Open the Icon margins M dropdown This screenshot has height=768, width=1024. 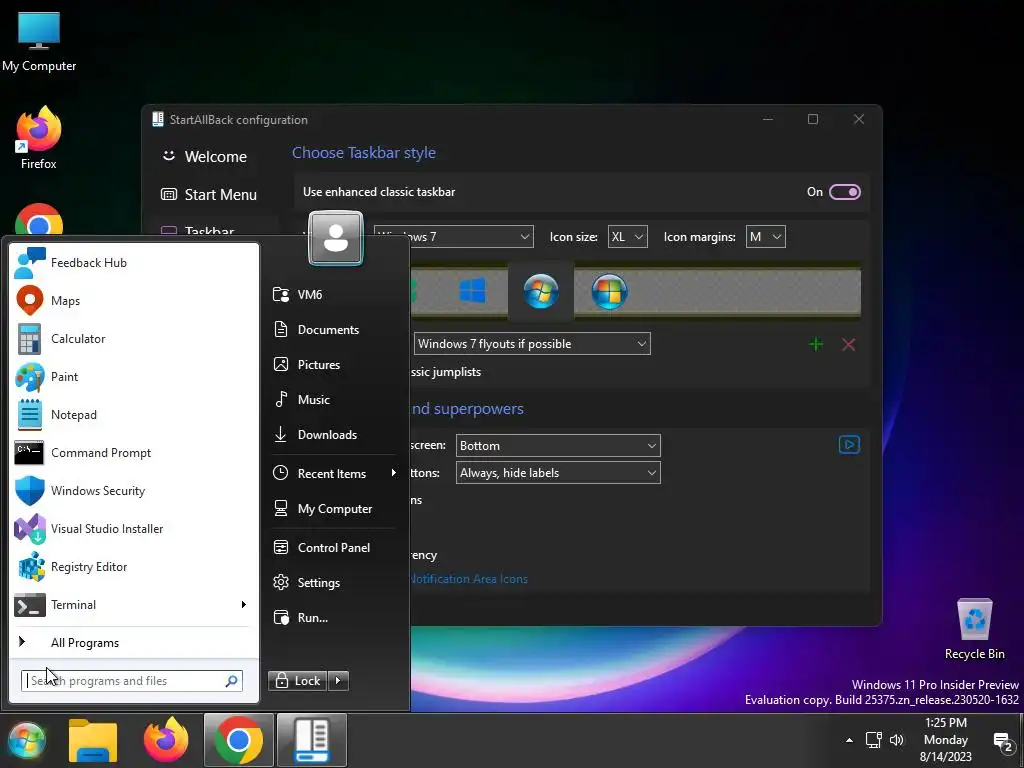pos(765,236)
